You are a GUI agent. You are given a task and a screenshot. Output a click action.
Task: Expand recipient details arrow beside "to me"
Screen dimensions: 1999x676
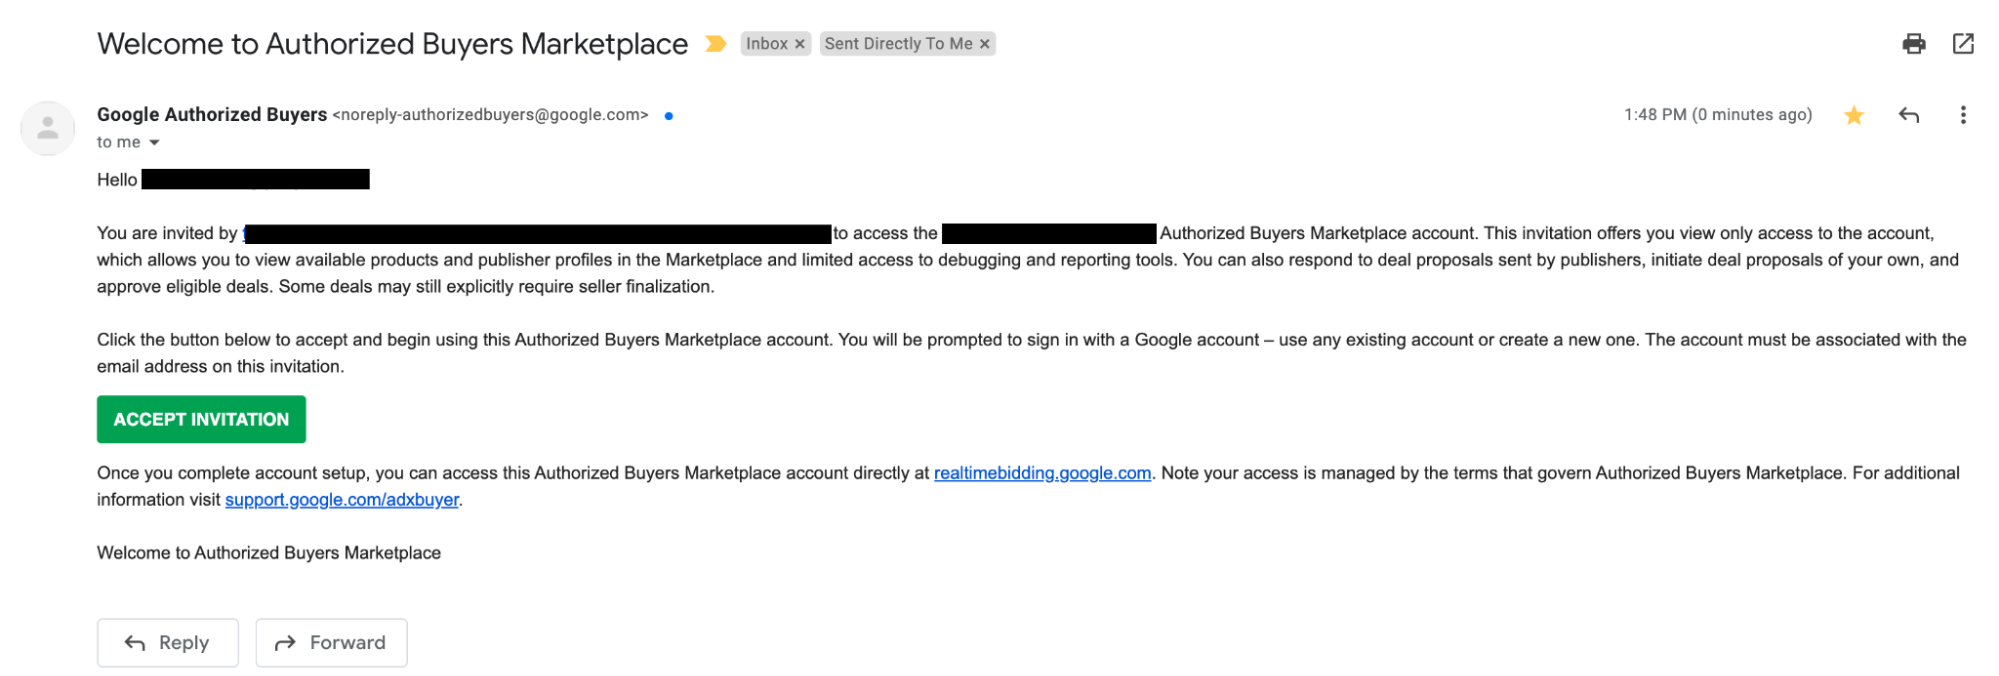pyautogui.click(x=154, y=143)
